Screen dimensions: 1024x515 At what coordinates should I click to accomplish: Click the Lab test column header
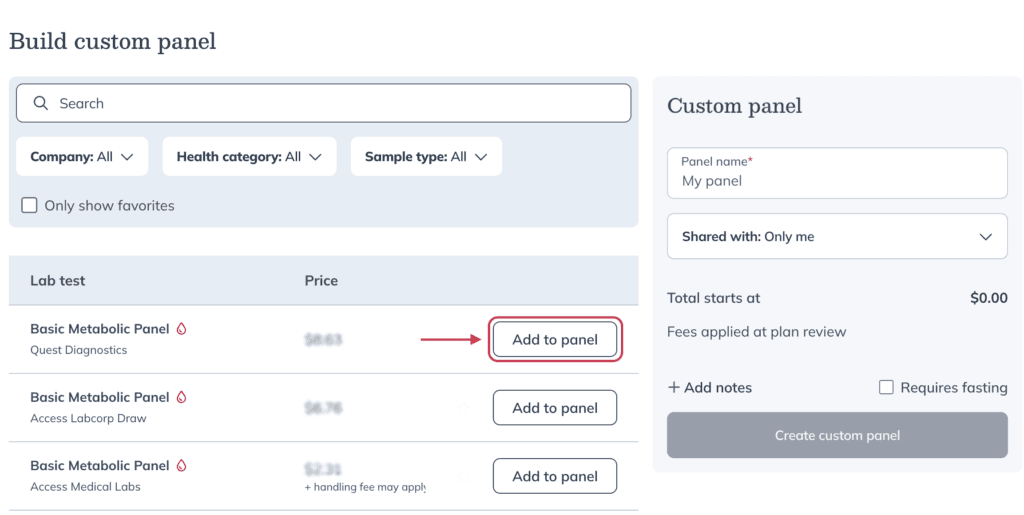coord(57,281)
